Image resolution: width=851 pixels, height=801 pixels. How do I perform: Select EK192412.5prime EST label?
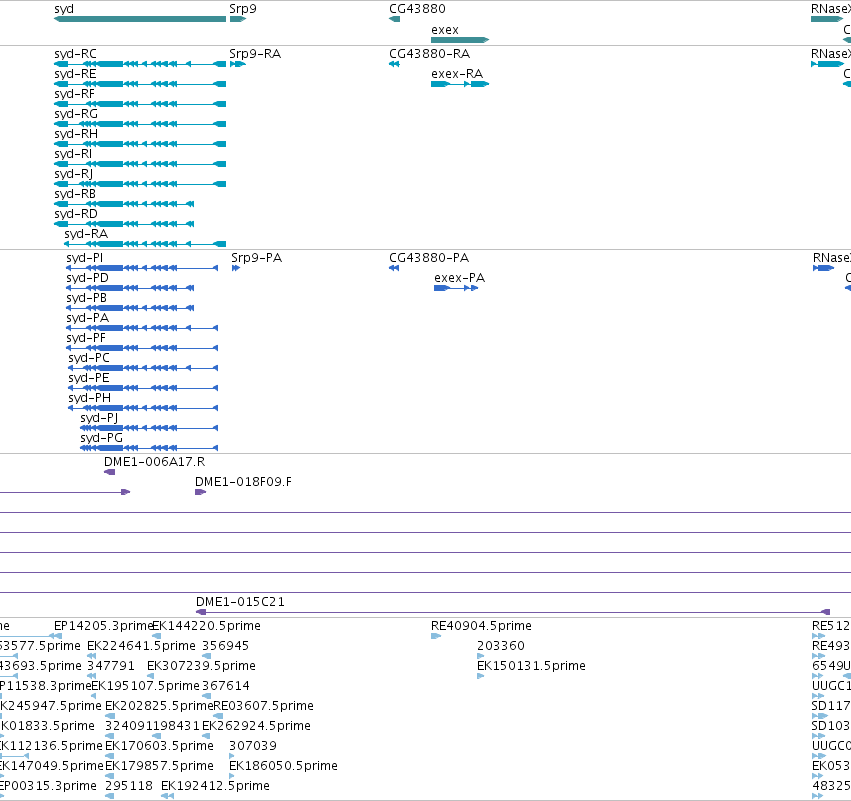(215, 786)
